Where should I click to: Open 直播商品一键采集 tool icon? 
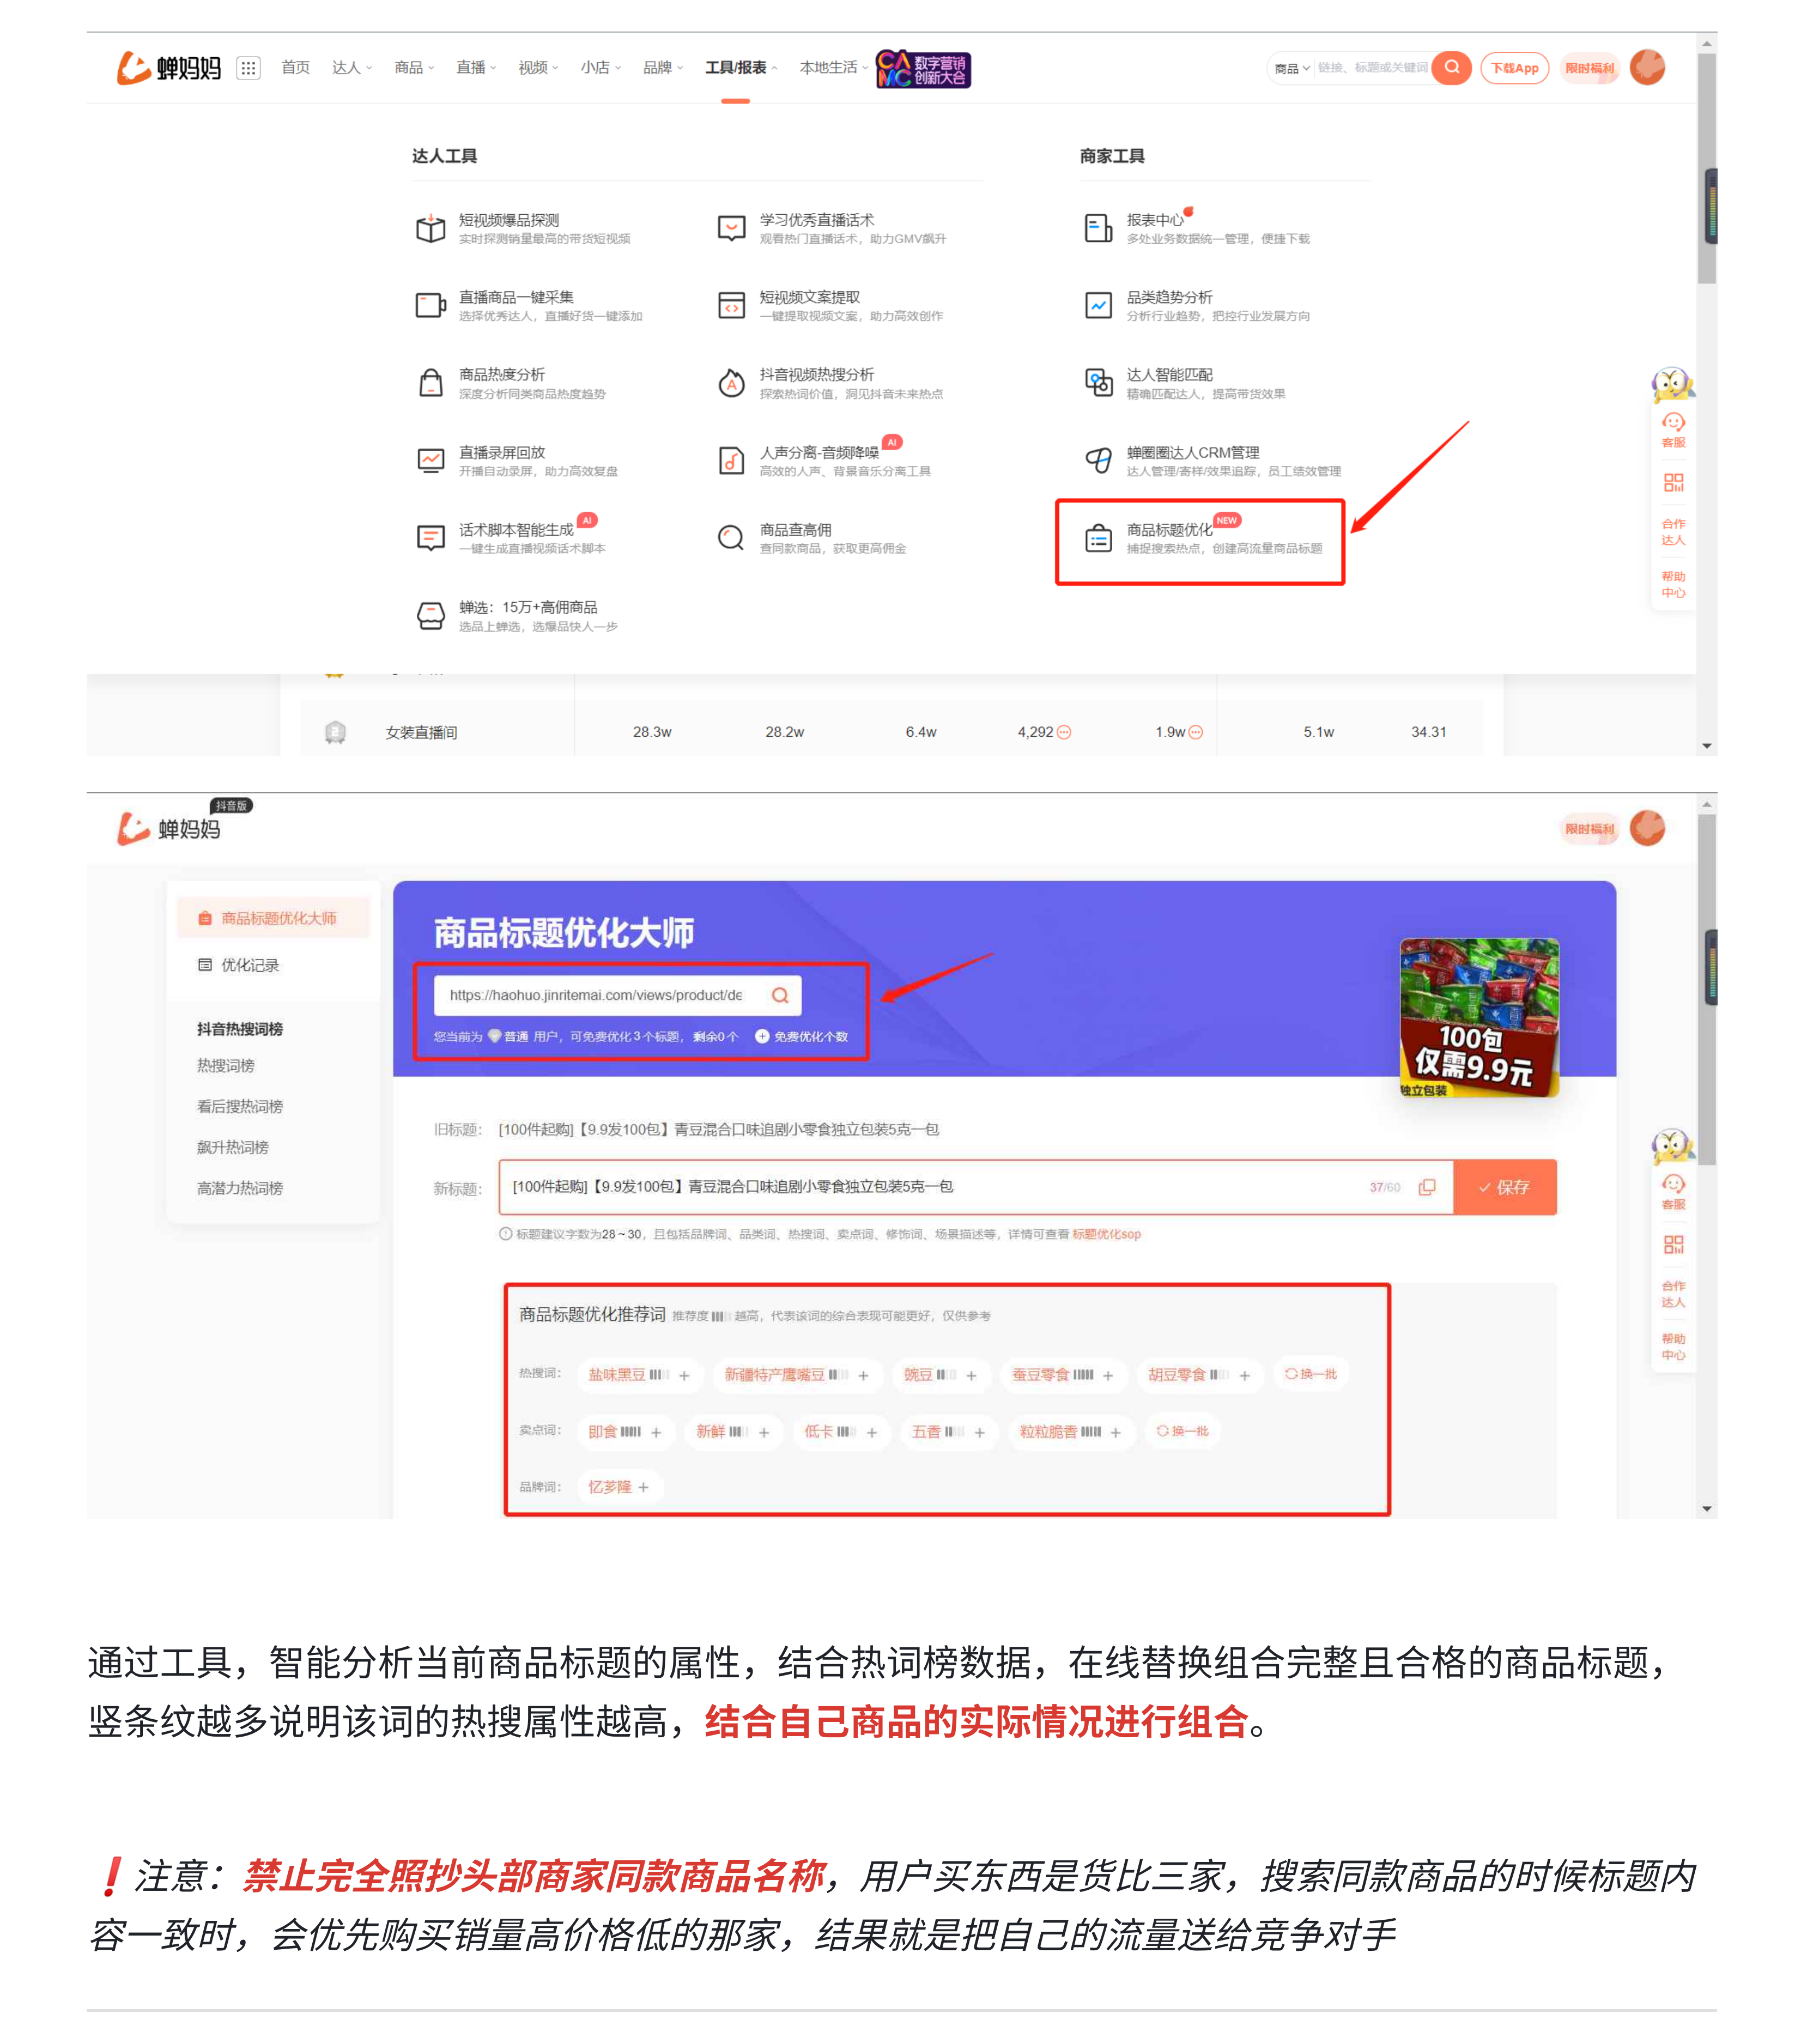pos(431,305)
